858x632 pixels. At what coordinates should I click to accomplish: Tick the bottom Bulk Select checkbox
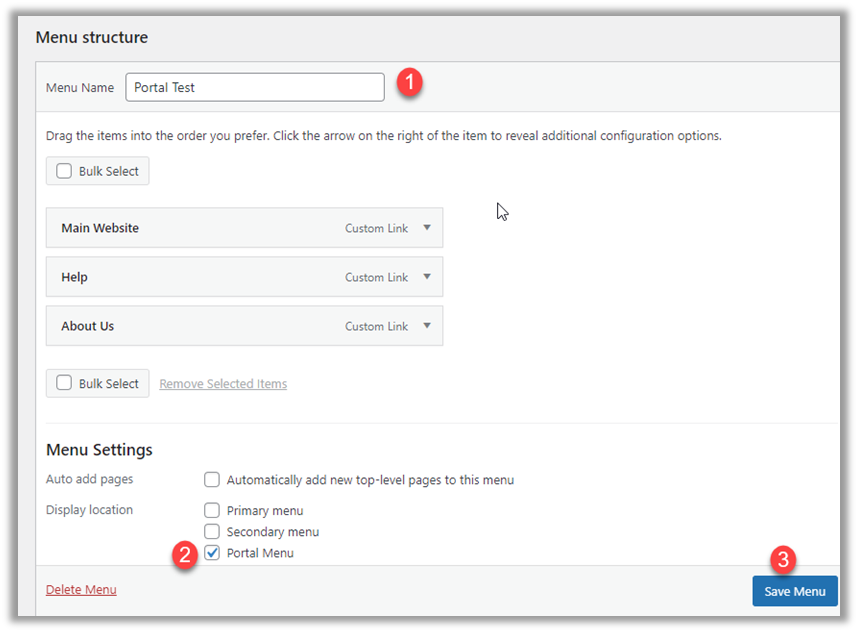(64, 383)
